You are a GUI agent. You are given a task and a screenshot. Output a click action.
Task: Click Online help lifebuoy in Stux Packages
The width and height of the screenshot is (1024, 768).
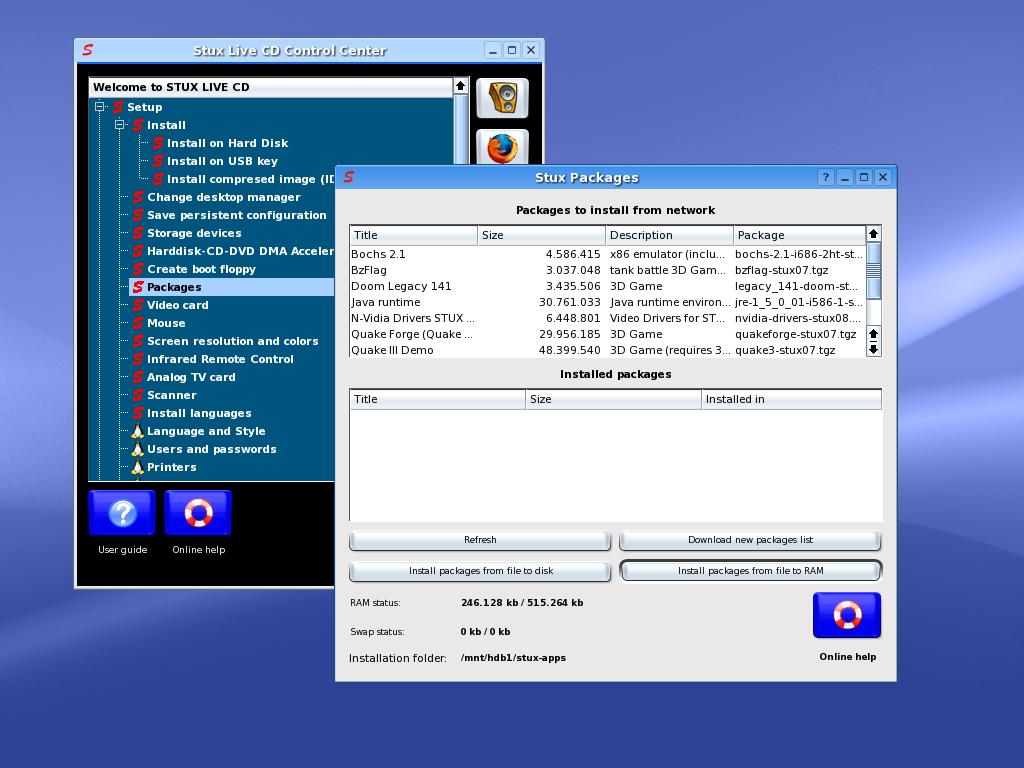(847, 615)
